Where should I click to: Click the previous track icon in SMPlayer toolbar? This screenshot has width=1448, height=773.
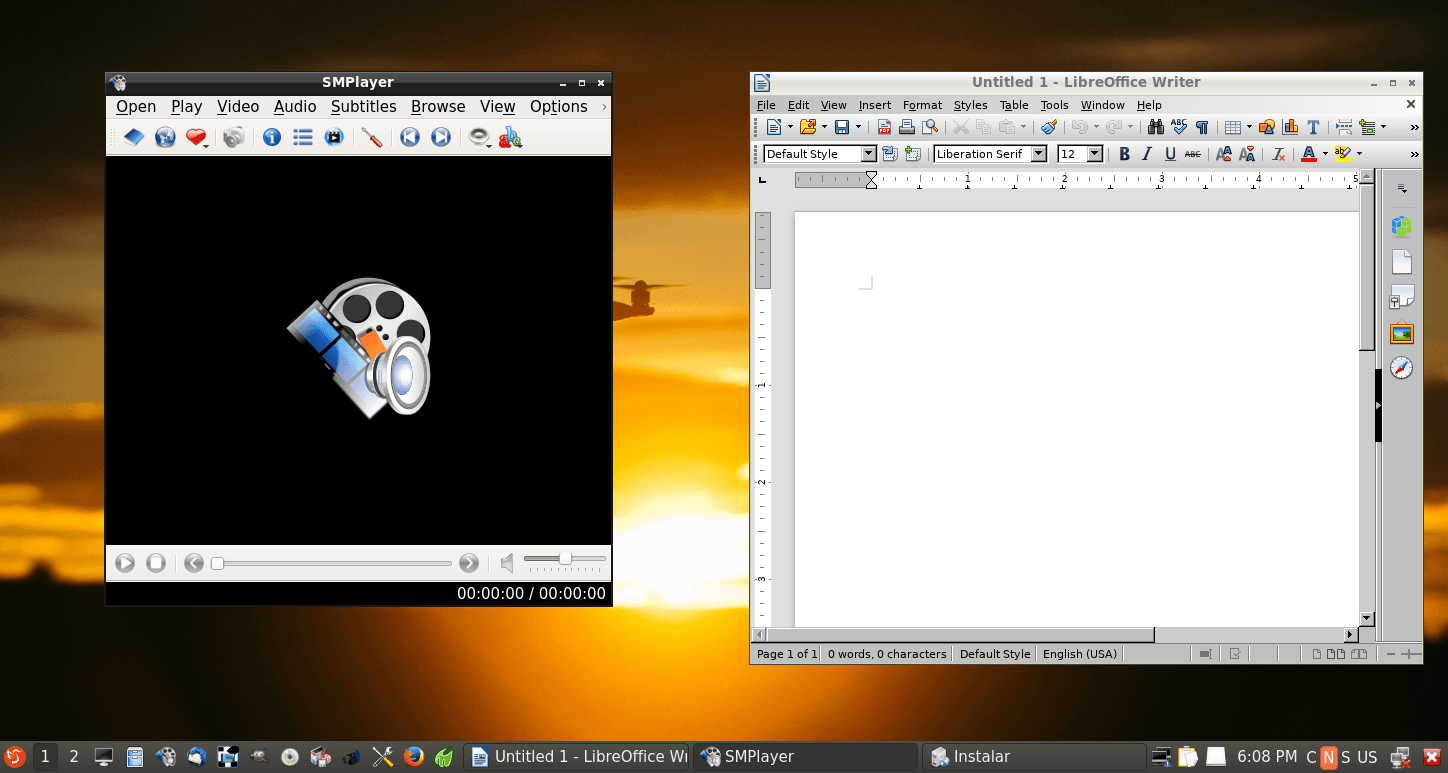[x=410, y=138]
